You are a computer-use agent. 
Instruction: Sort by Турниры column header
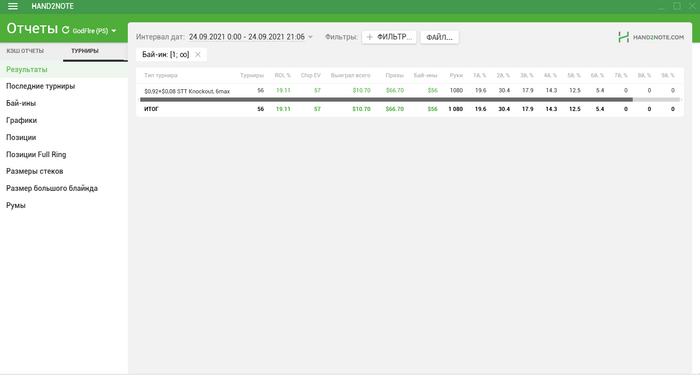252,75
